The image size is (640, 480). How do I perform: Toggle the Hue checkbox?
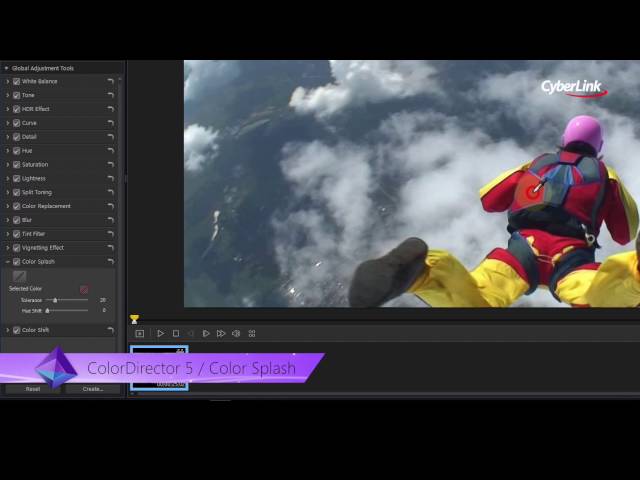16,151
